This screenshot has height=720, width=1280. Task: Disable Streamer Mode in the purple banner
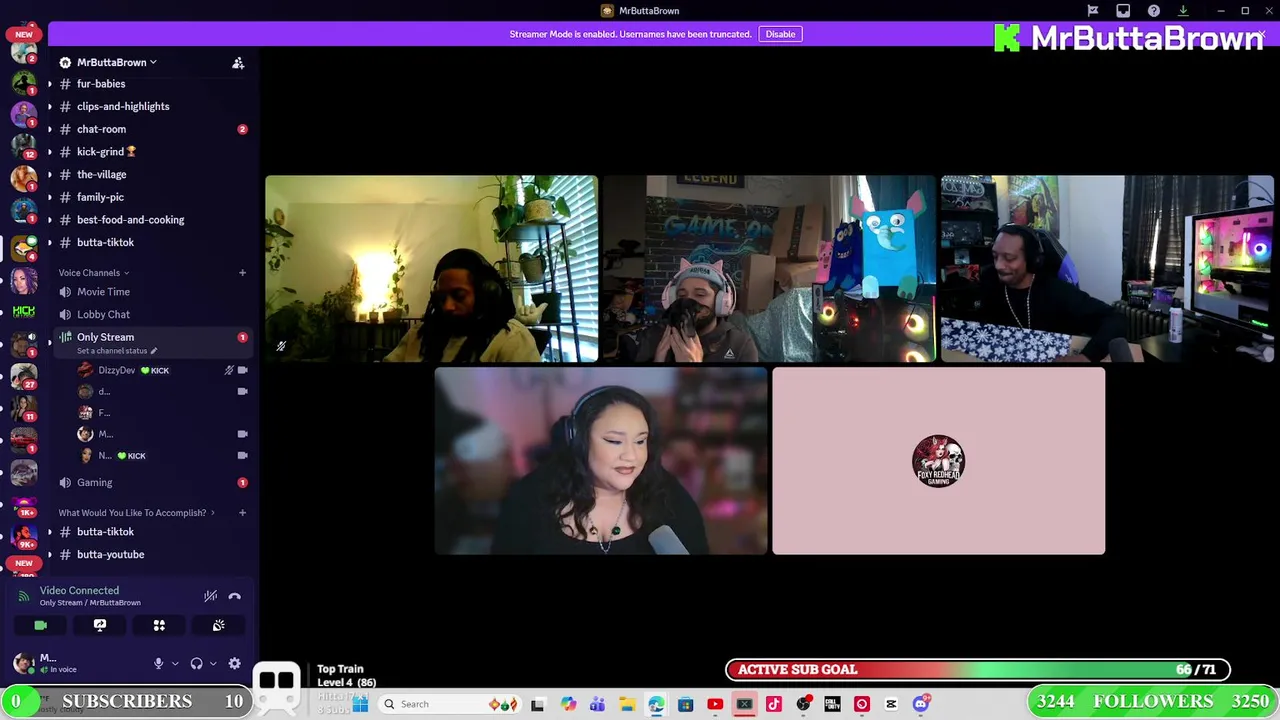tap(780, 34)
